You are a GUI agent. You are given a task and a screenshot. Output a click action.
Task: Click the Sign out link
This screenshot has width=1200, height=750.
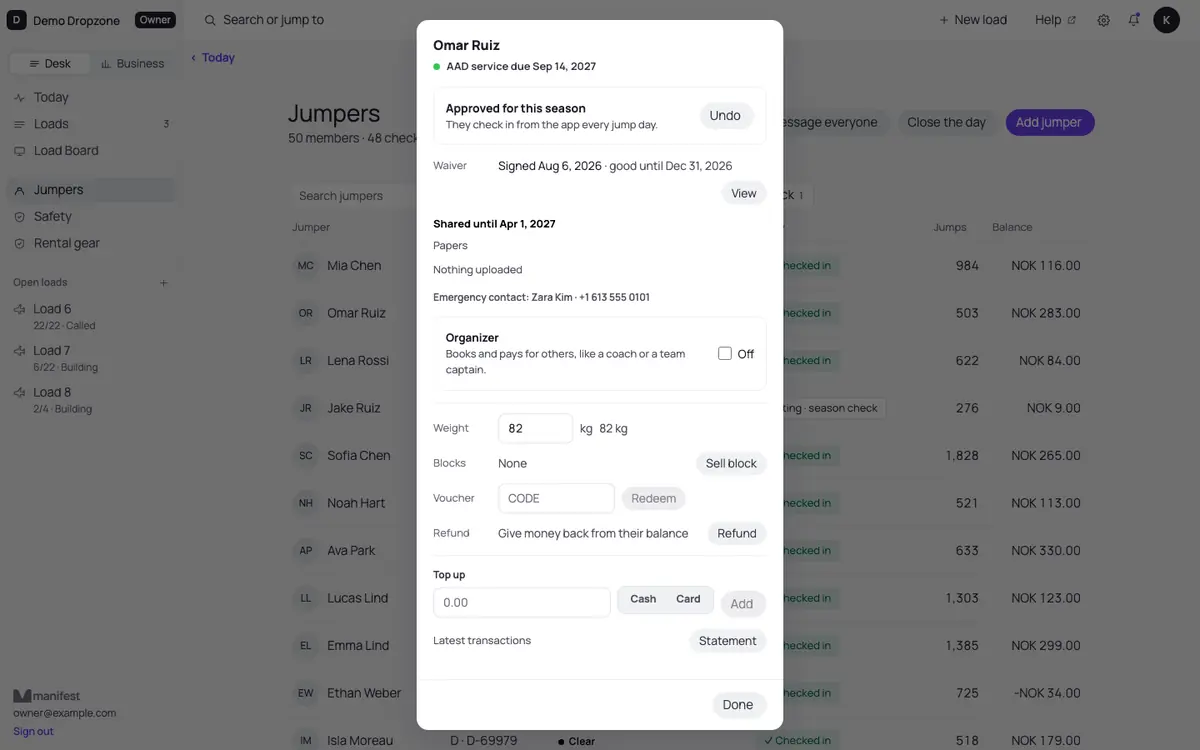click(x=33, y=732)
